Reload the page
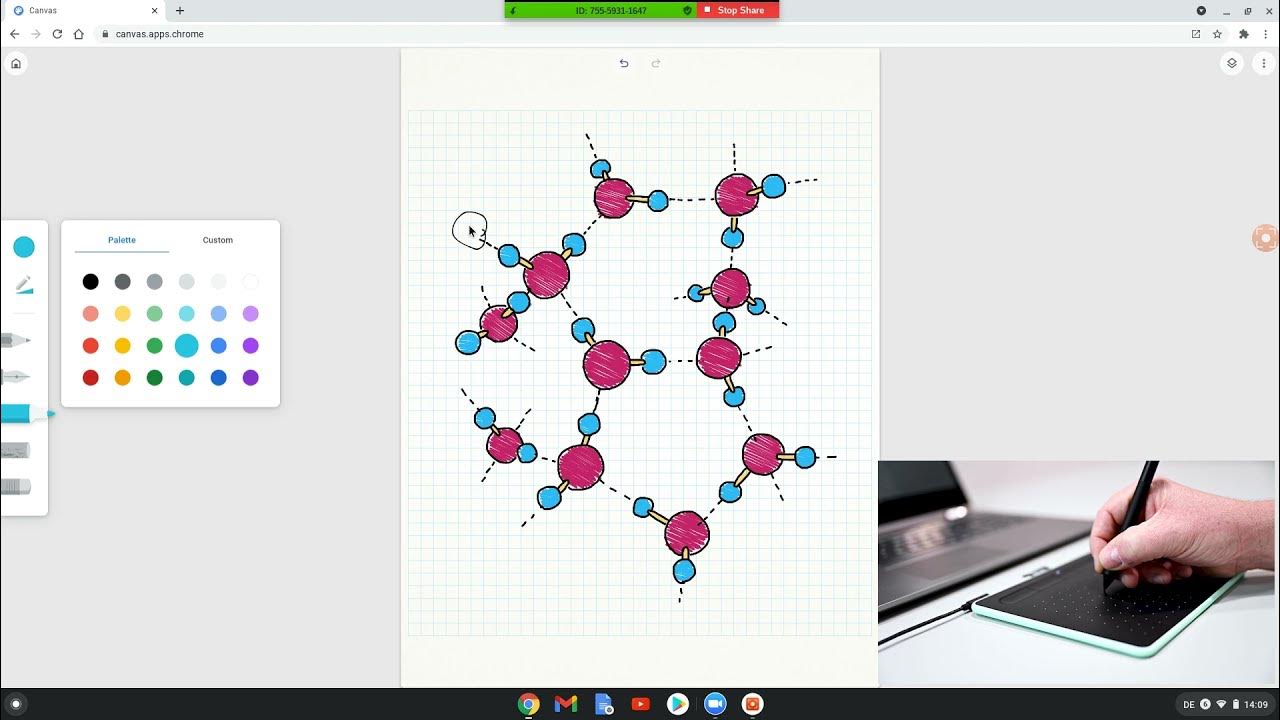The width and height of the screenshot is (1280, 720). [x=57, y=34]
